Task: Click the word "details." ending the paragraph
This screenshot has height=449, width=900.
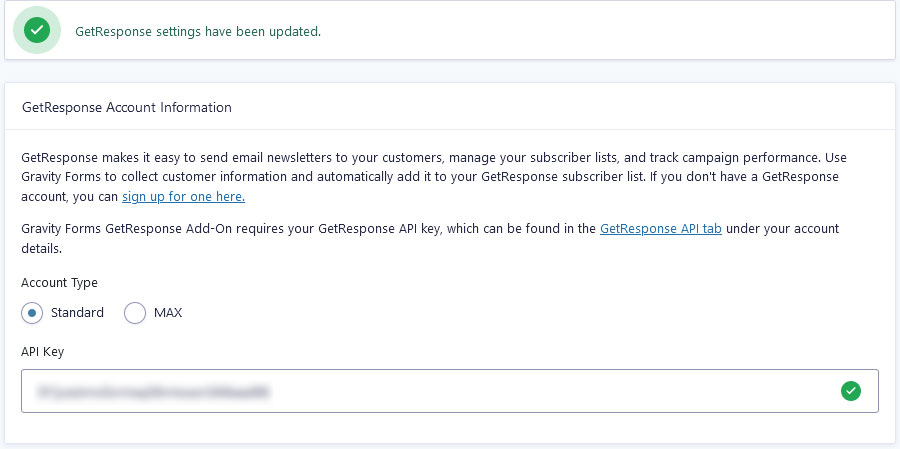Action: click(41, 250)
